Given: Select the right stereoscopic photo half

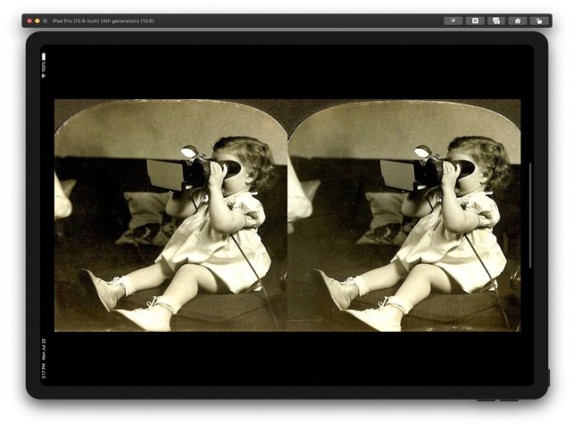Looking at the screenshot, I should pos(405,215).
